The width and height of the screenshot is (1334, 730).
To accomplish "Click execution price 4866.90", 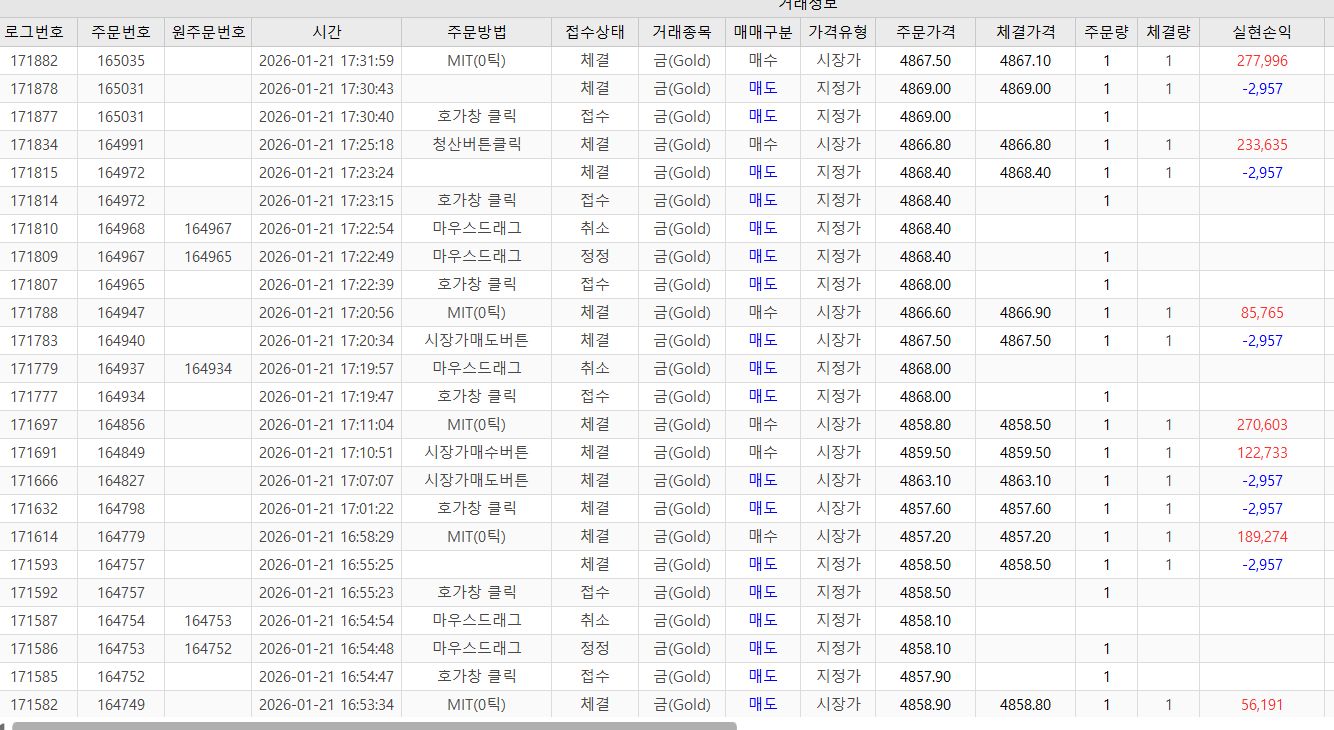I will tap(1025, 313).
